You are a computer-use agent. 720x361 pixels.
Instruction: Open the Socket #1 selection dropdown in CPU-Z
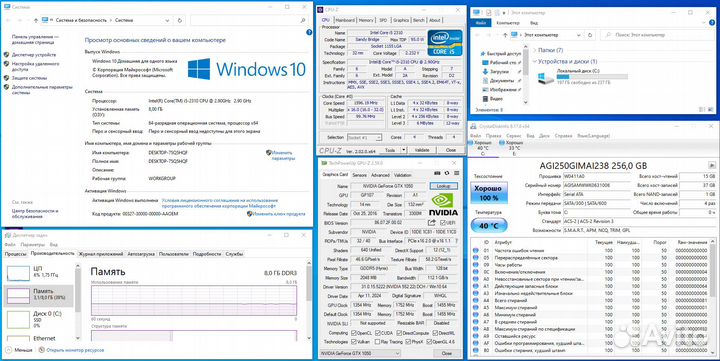click(x=365, y=137)
